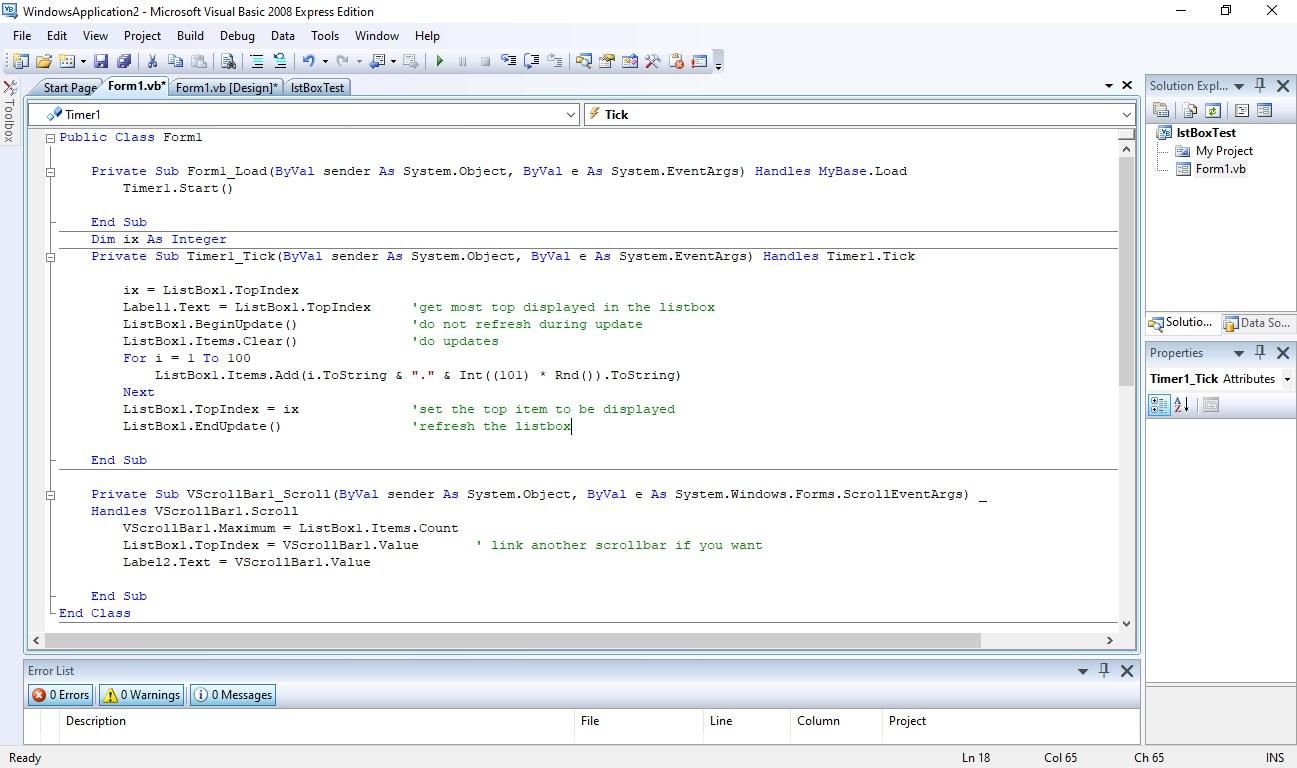Viewport: 1297px width, 768px height.
Task: Open the Debug menu
Action: pos(237,35)
